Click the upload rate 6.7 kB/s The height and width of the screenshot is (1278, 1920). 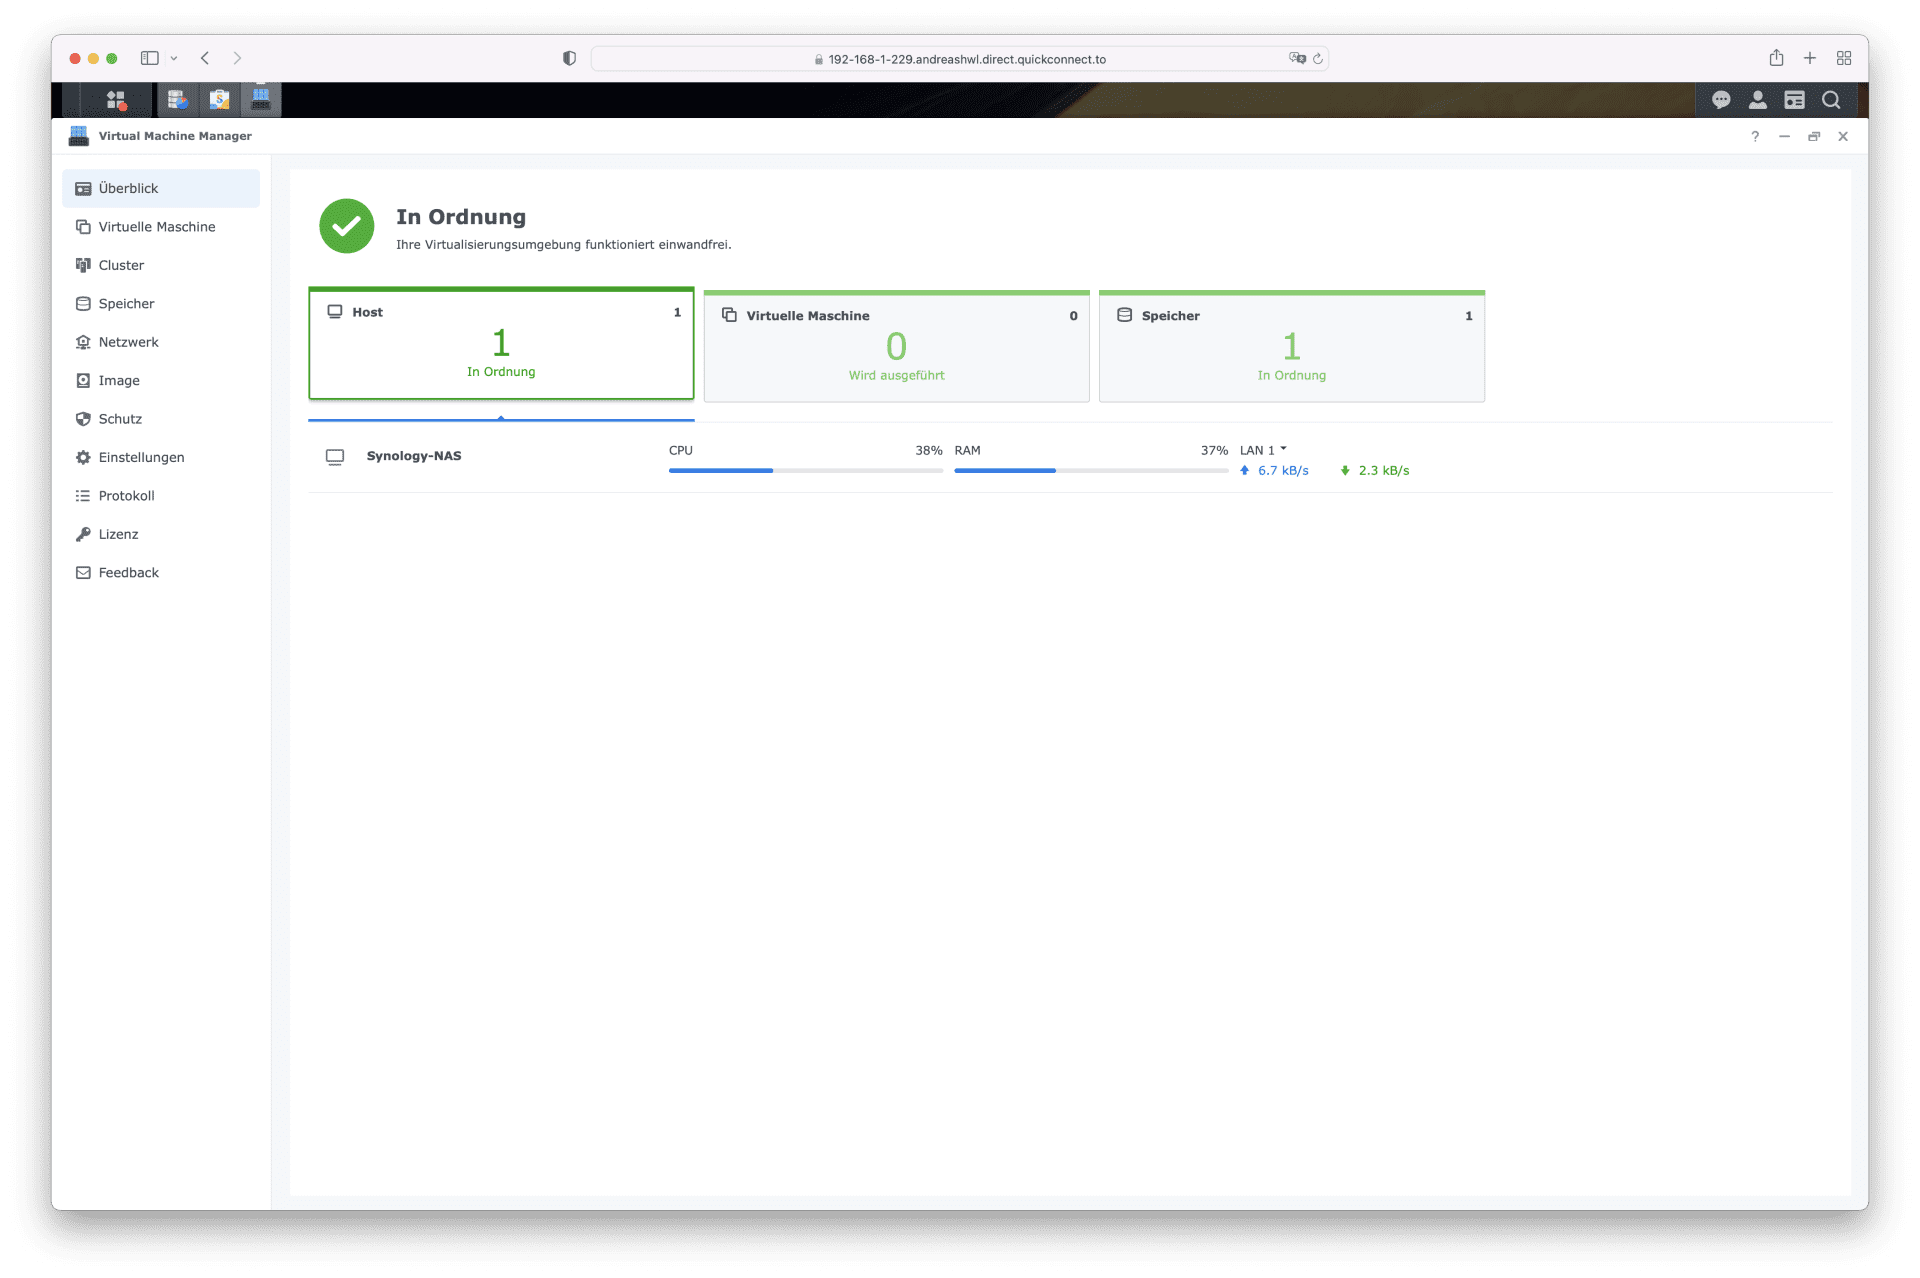[x=1283, y=471]
